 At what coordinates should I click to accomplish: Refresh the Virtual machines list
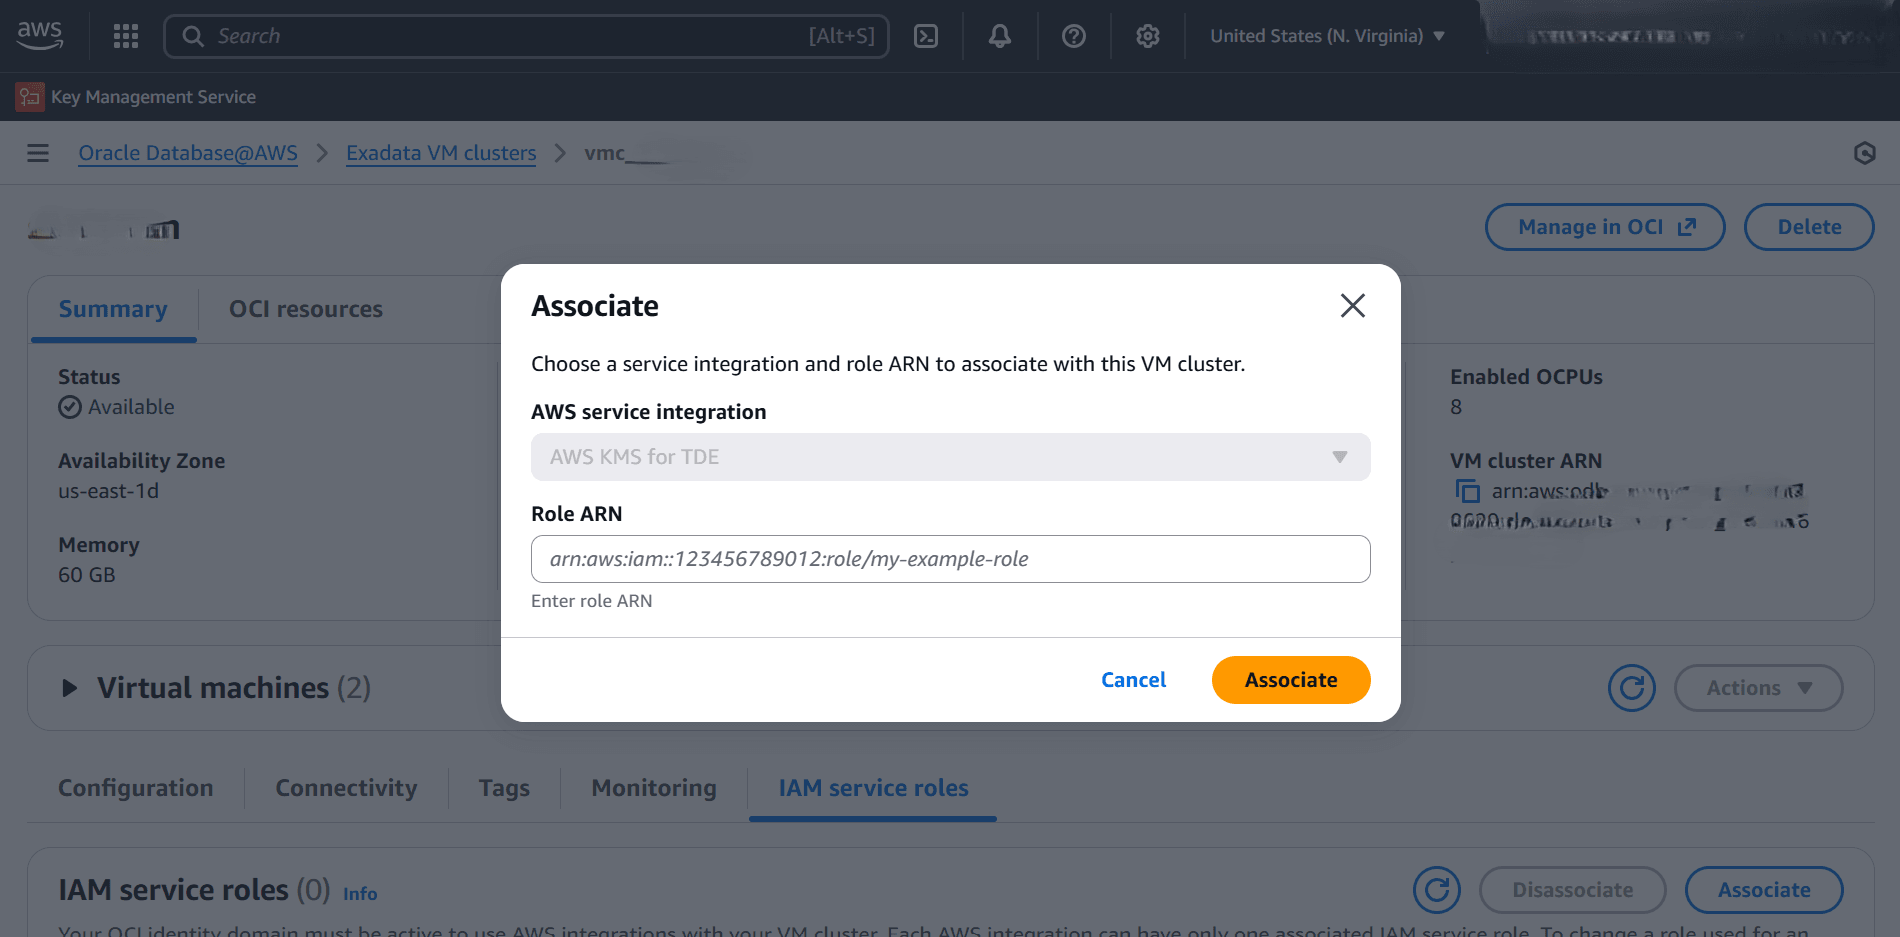click(x=1631, y=687)
